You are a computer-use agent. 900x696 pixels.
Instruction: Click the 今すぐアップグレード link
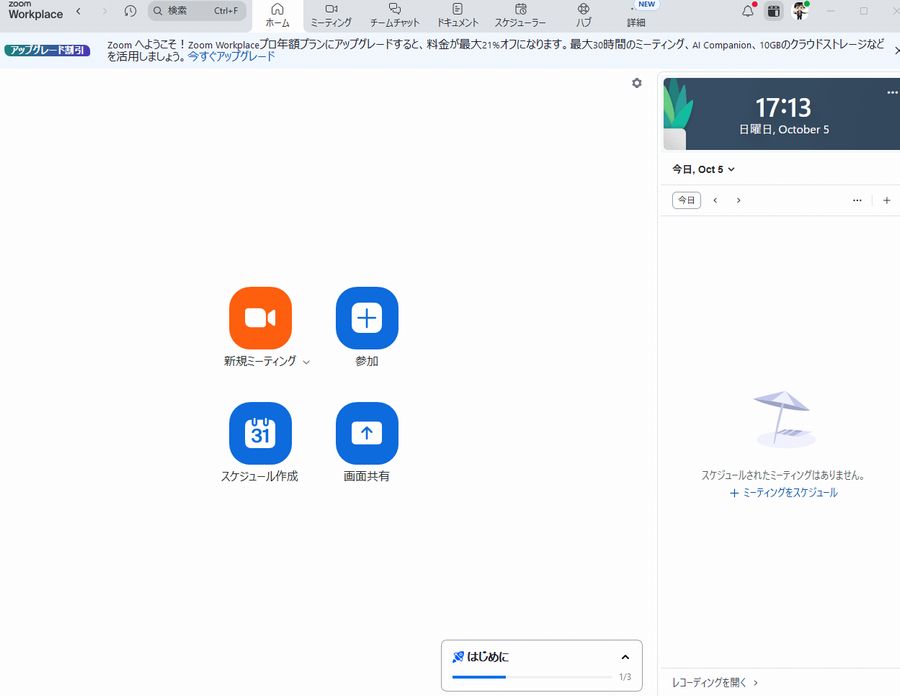coord(232,57)
